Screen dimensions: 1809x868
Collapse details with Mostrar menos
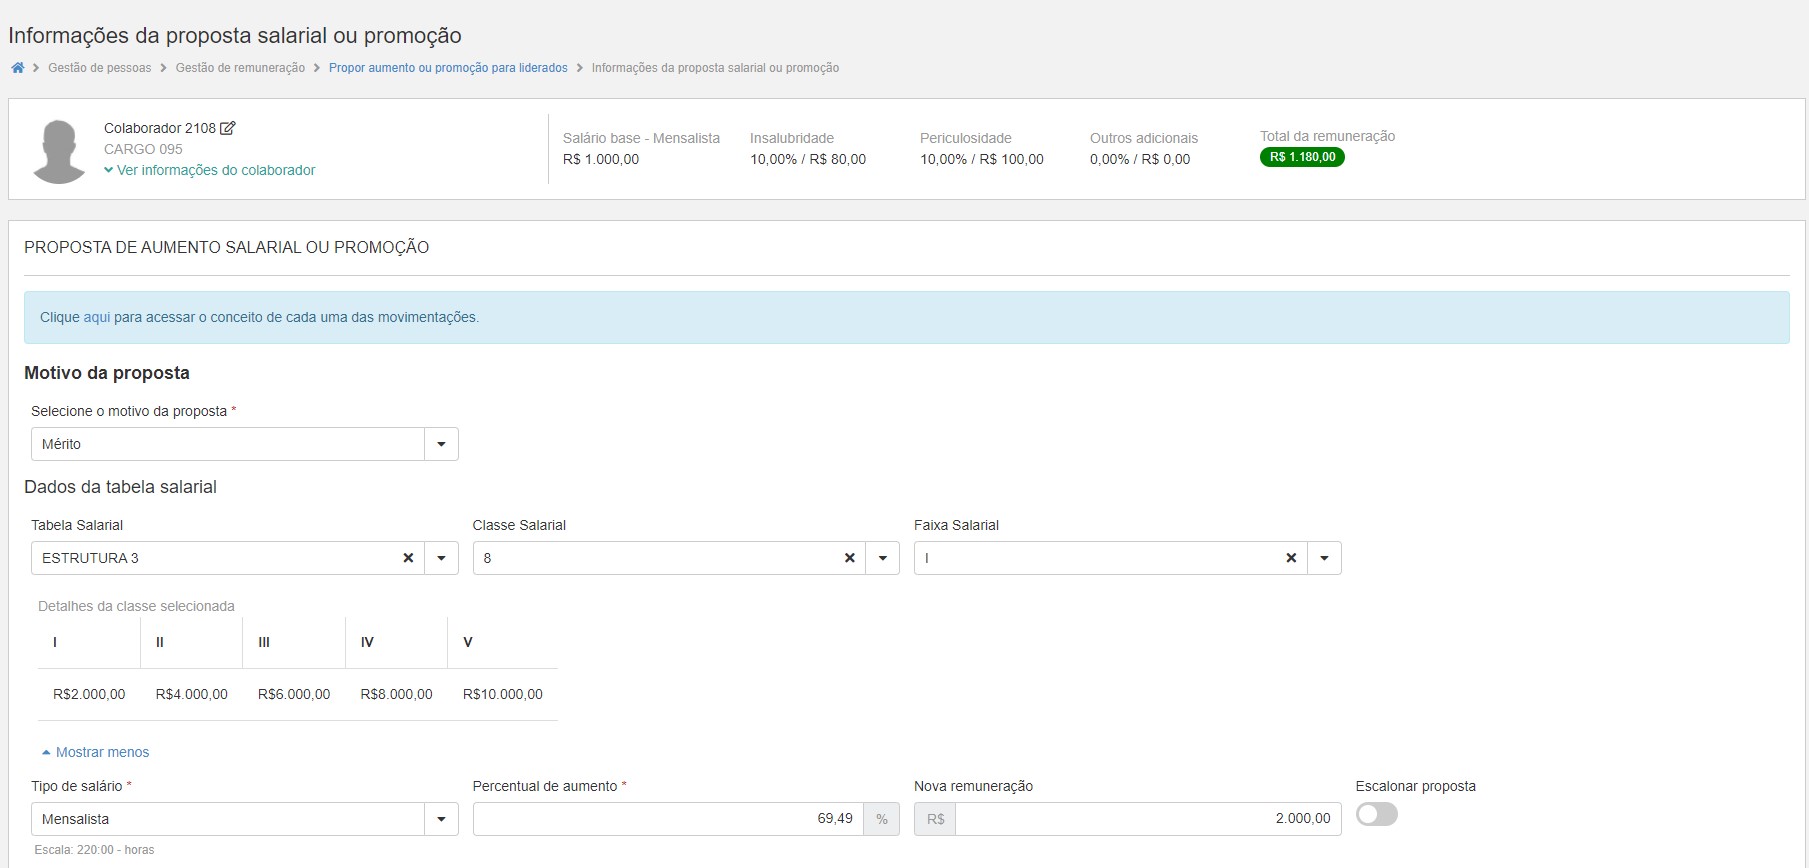pyautogui.click(x=96, y=752)
